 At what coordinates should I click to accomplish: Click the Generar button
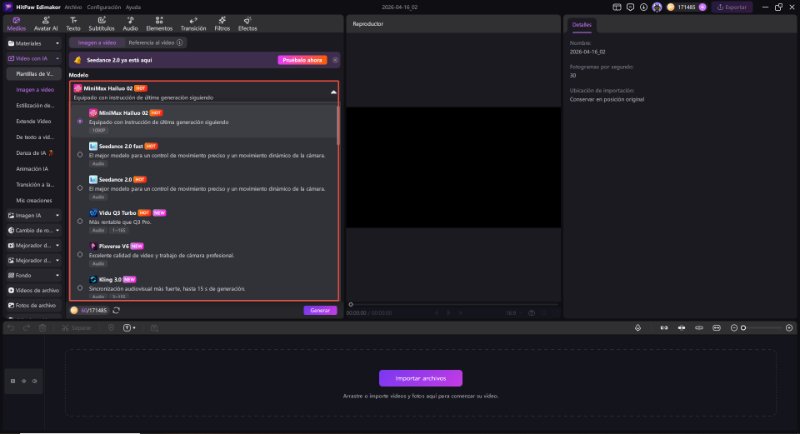click(320, 310)
